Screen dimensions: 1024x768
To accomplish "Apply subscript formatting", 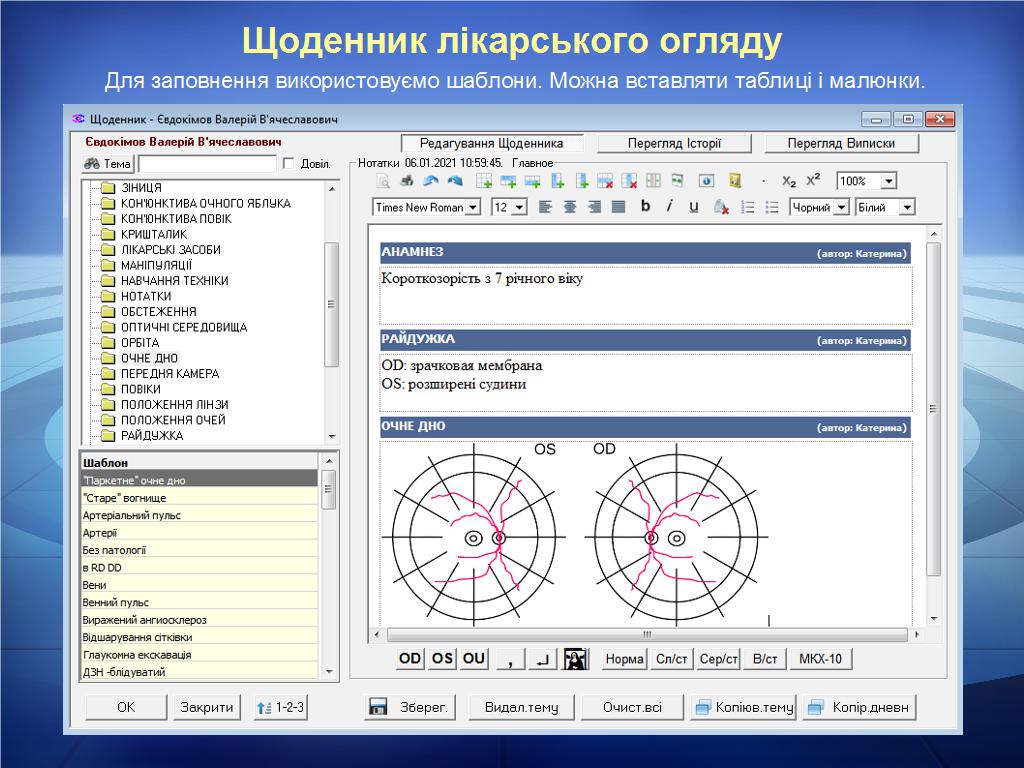I will click(x=789, y=181).
